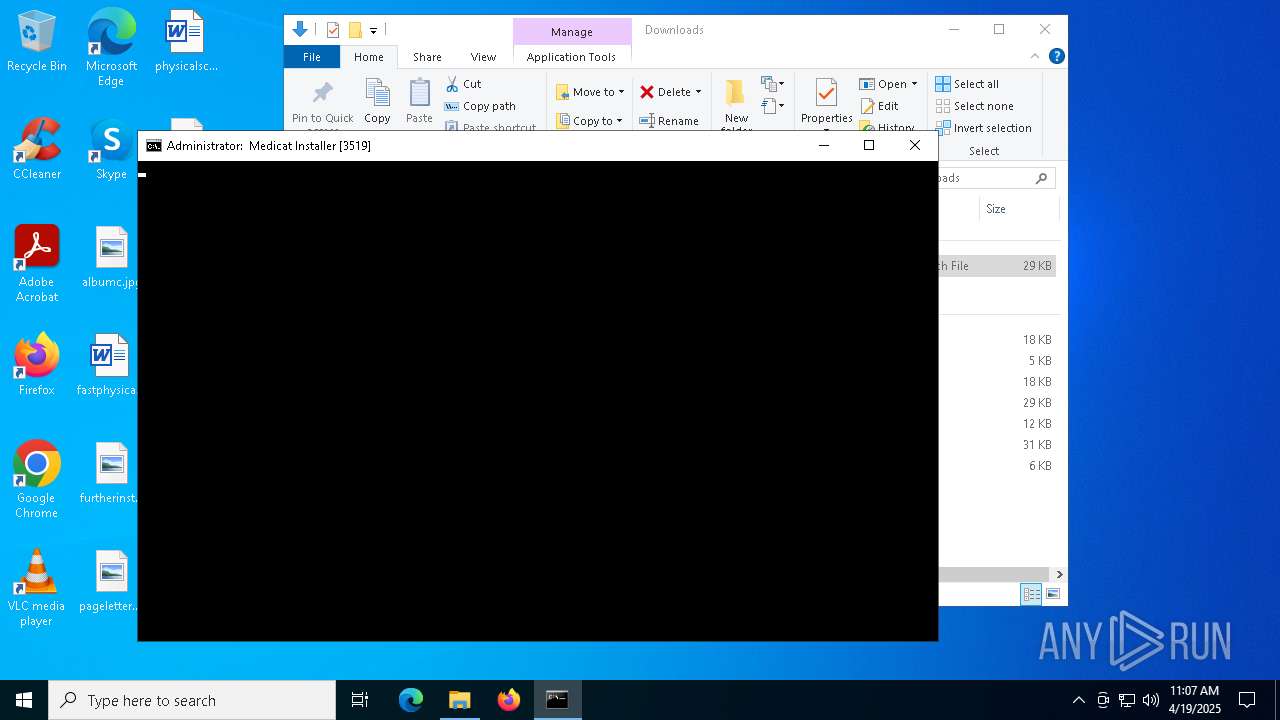Launch Microsoft Edge from the desktop

click(x=111, y=48)
